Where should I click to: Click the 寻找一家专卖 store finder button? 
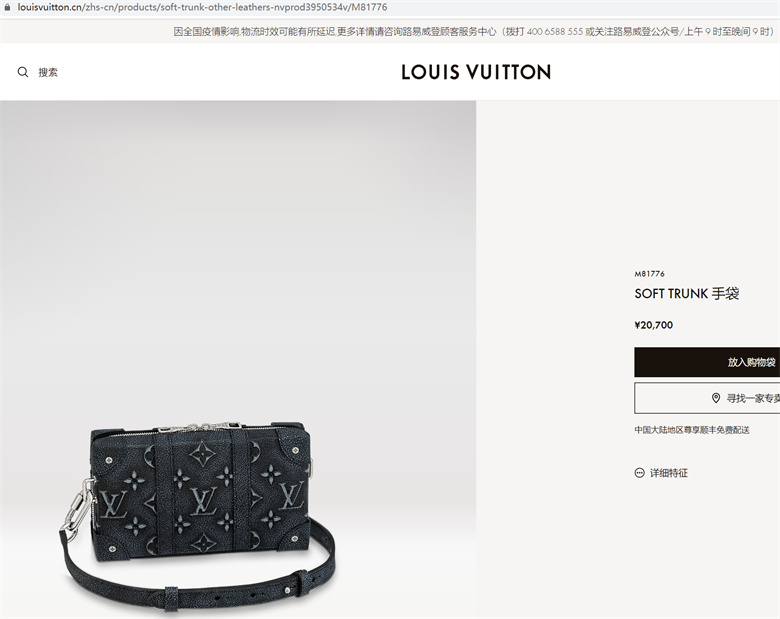click(x=707, y=398)
